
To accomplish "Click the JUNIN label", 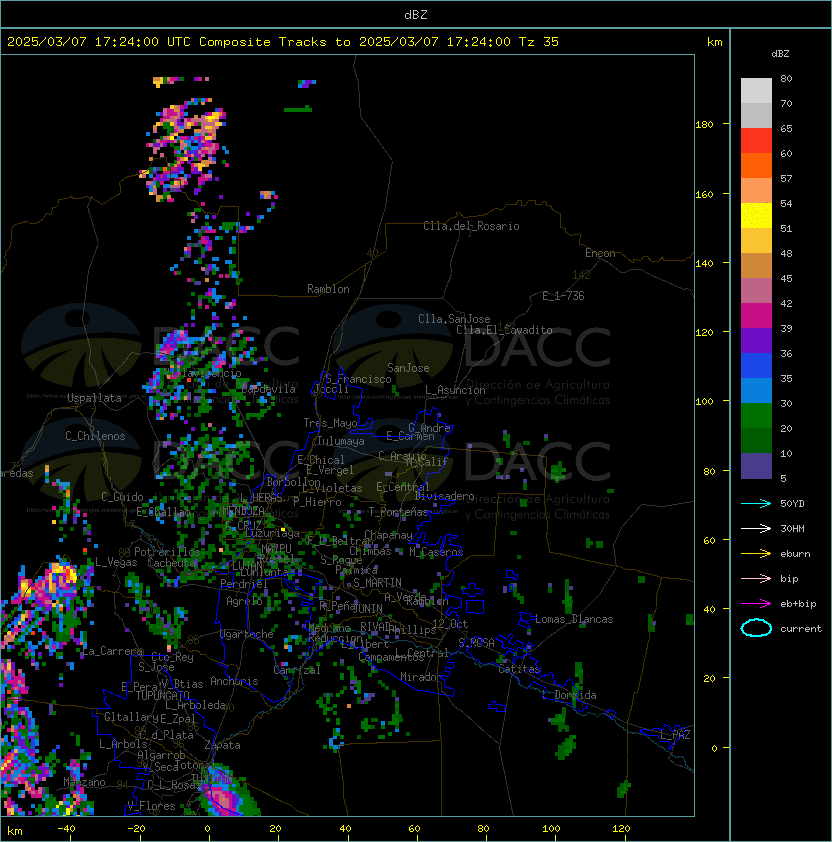I will [367, 608].
